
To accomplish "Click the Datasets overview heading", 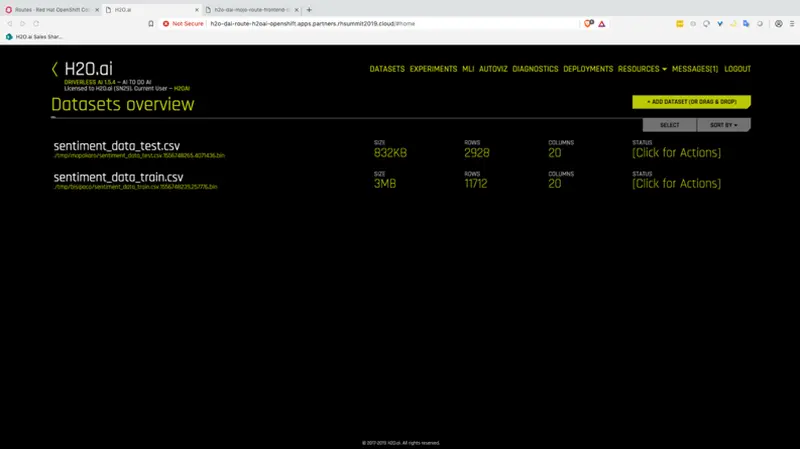I will 122,105.
